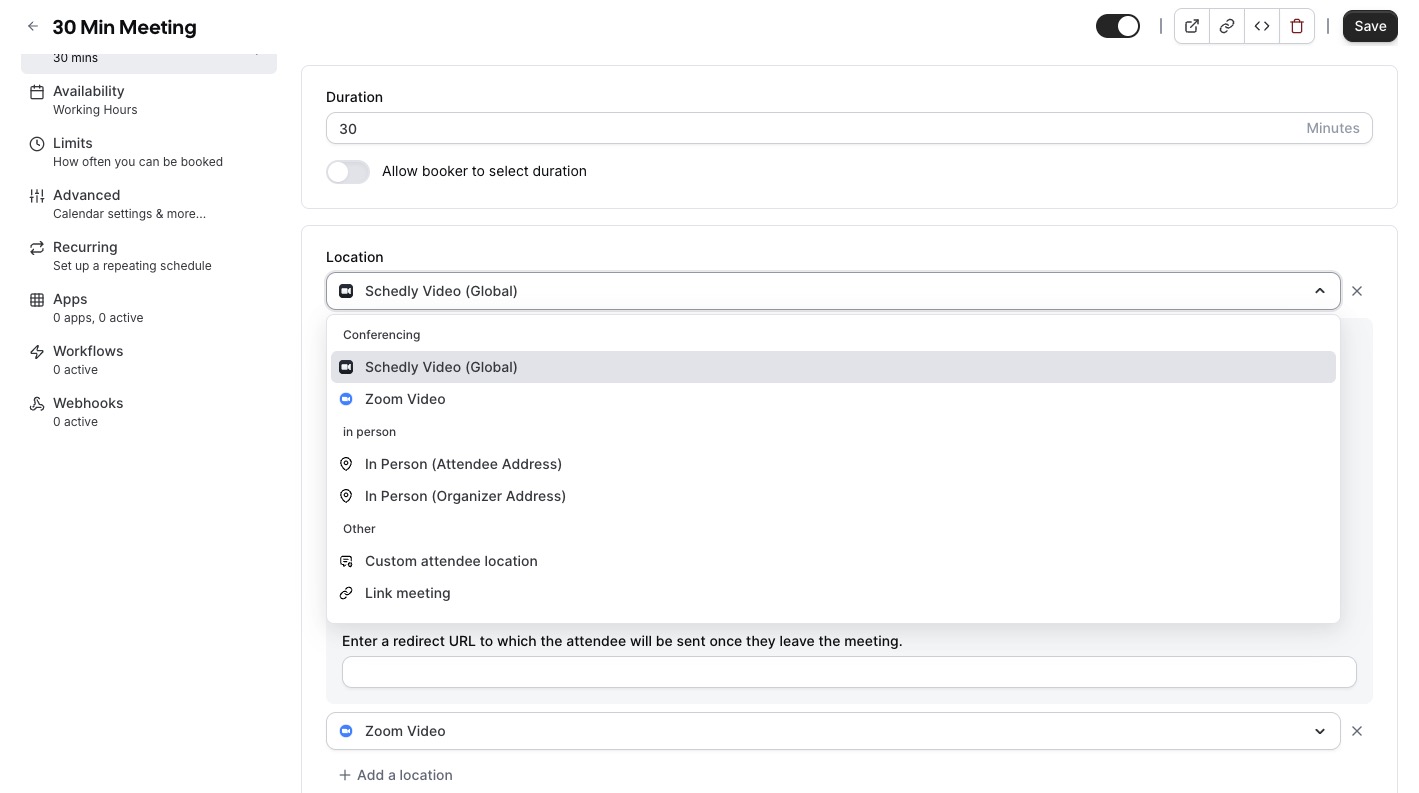
Task: Open the Apps section
Action: [149, 308]
